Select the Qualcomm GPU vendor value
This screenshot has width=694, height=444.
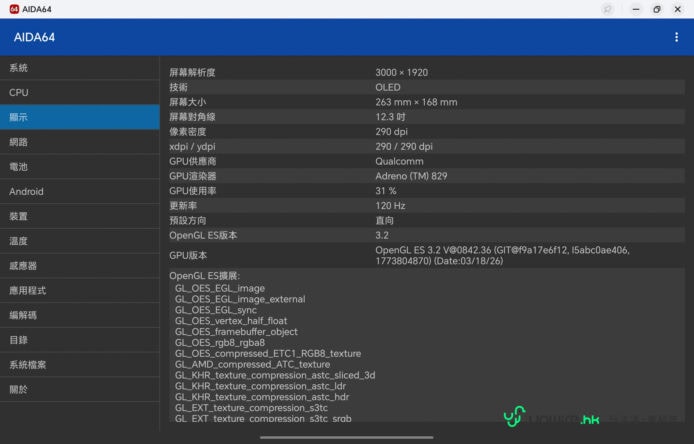tap(399, 161)
